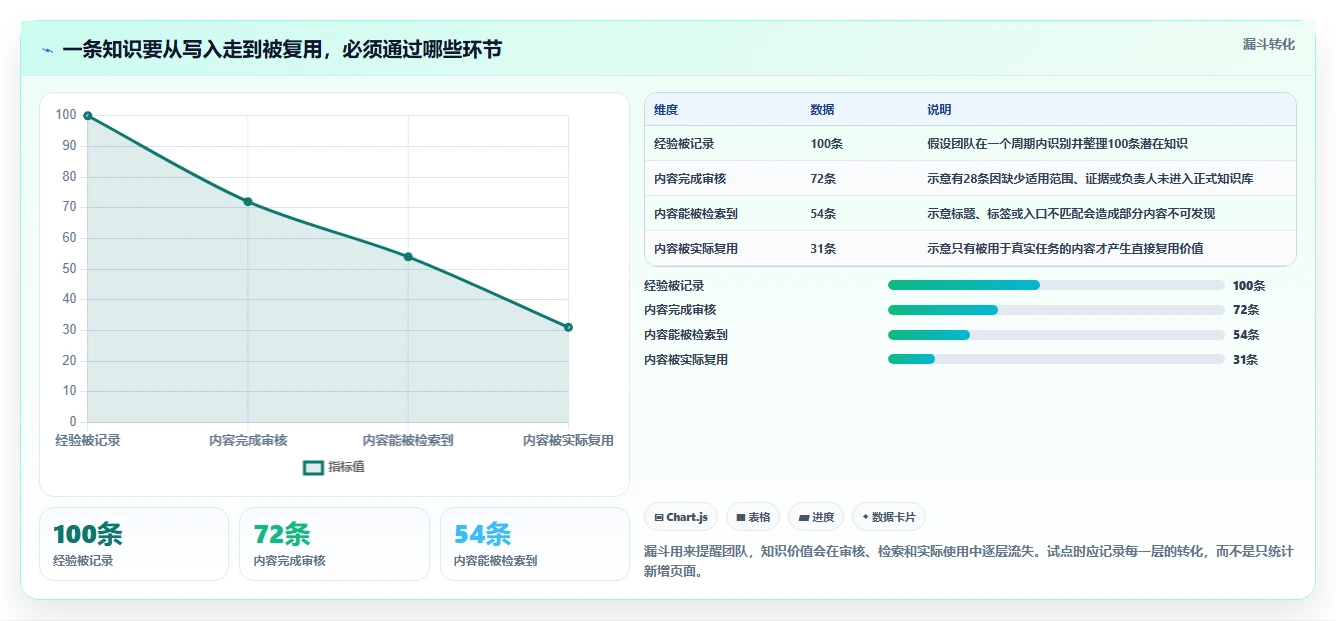Click the 内容被实际复用 label left of its progress bar
The image size is (1336, 621).
[686, 360]
